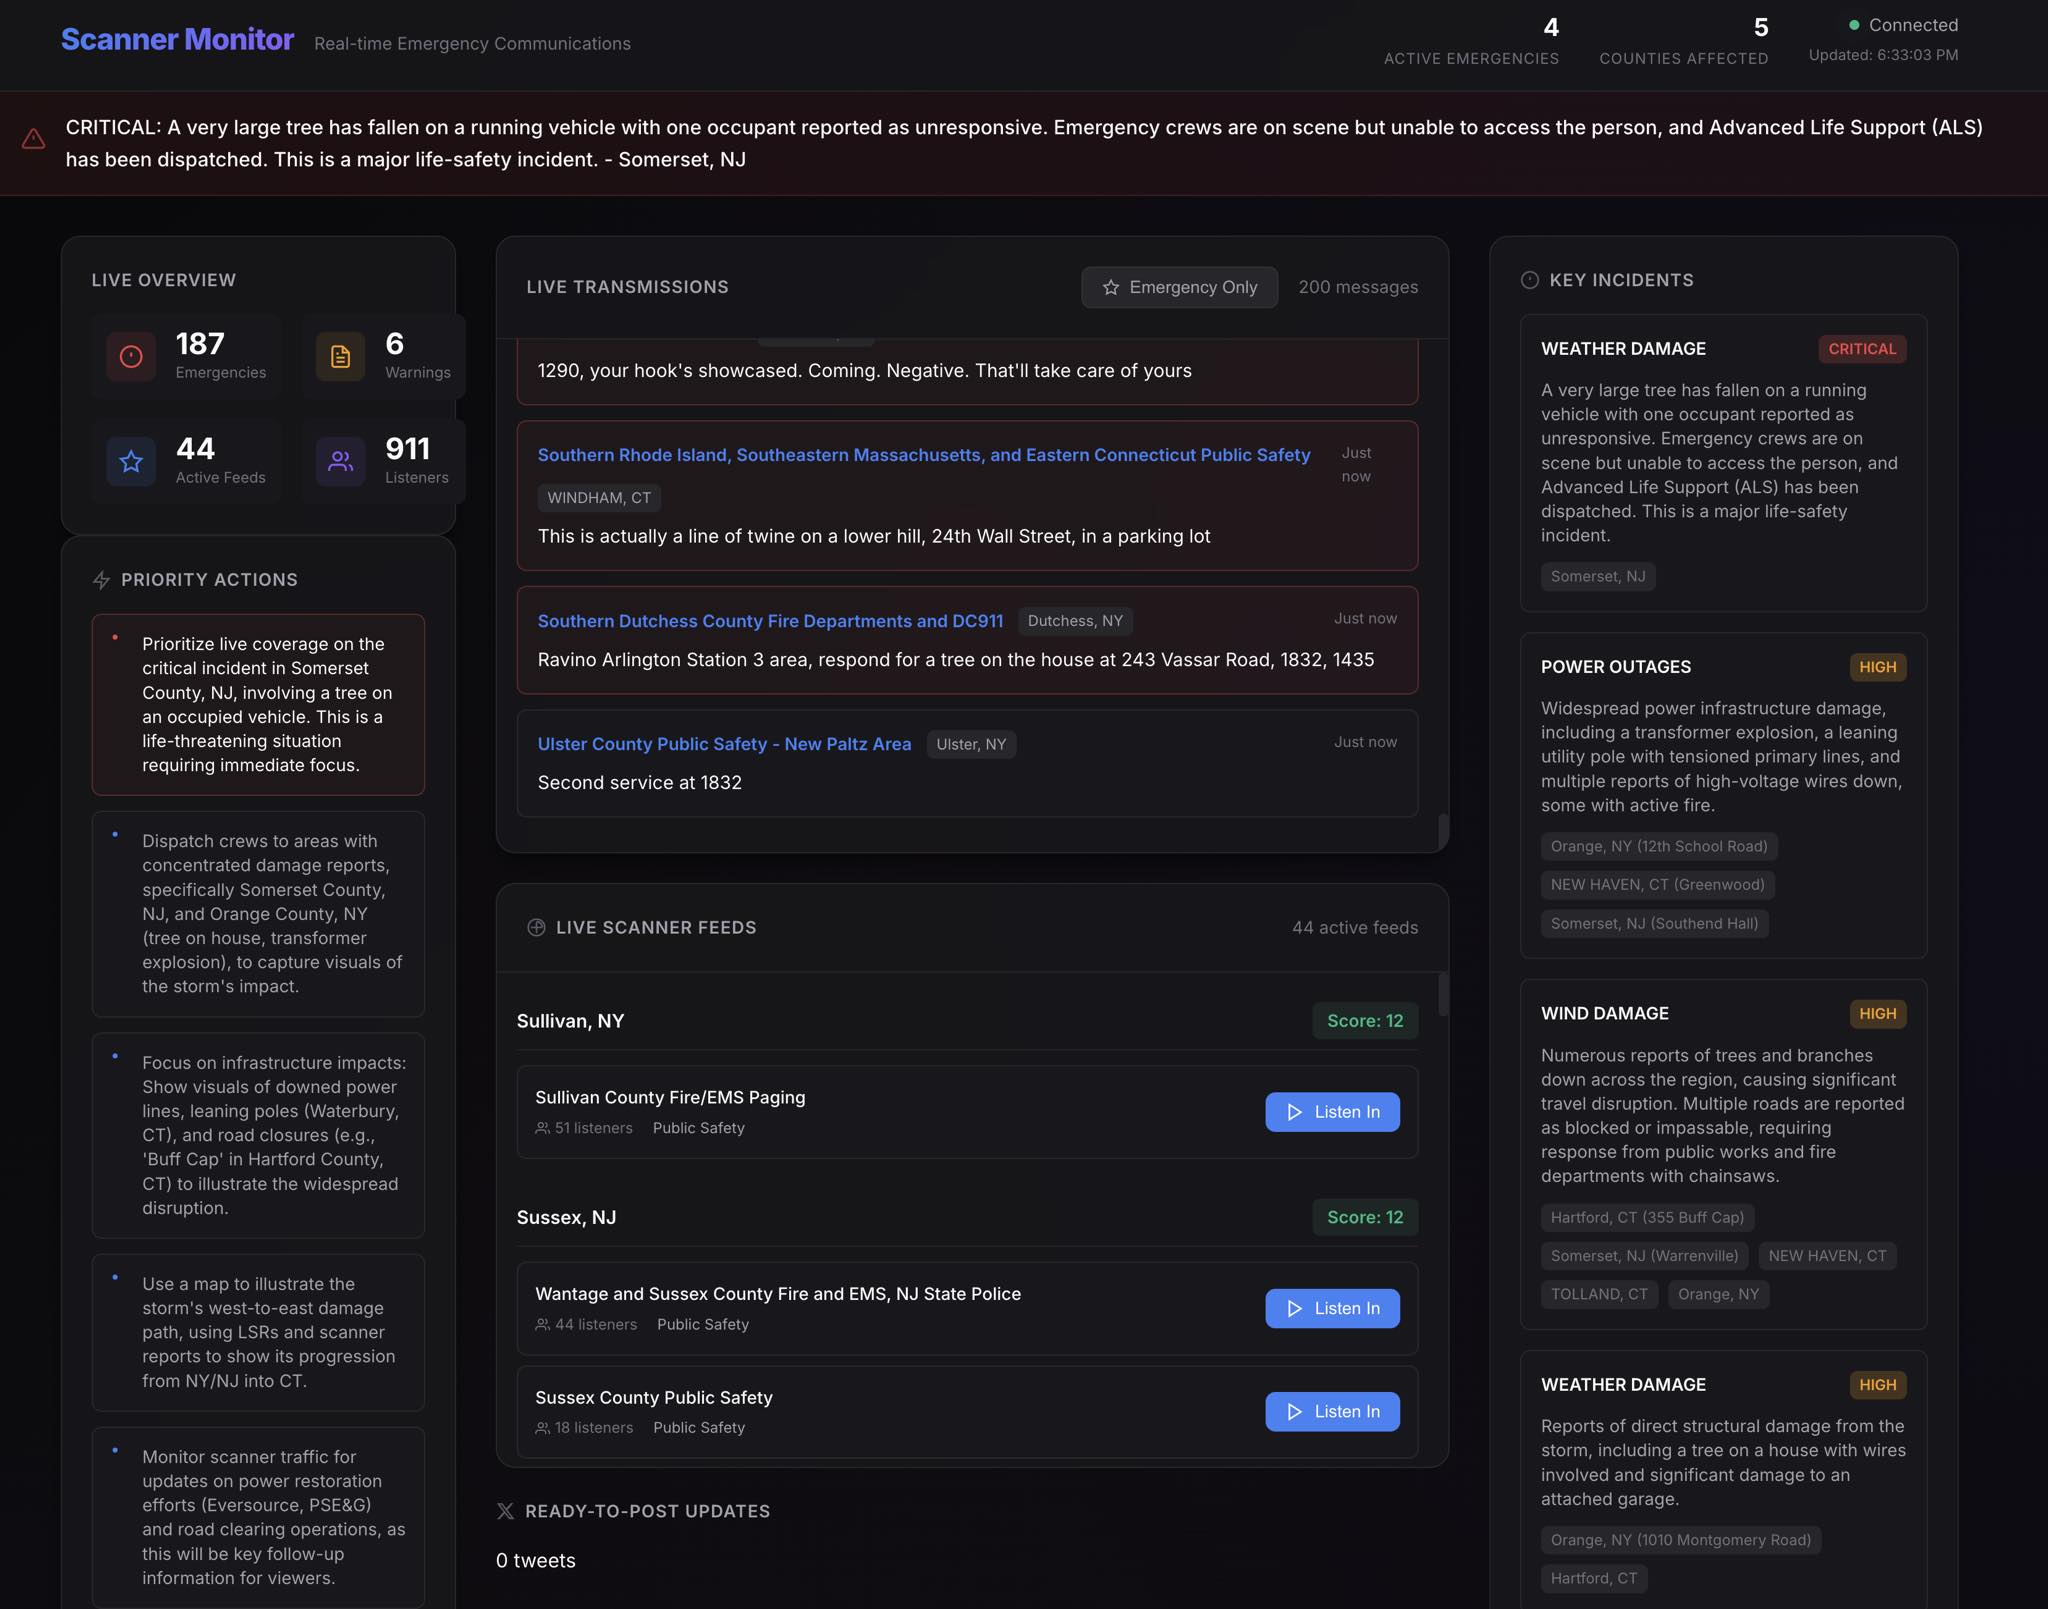
Task: Select the HIGH badge on Power Outages
Action: 1877,667
